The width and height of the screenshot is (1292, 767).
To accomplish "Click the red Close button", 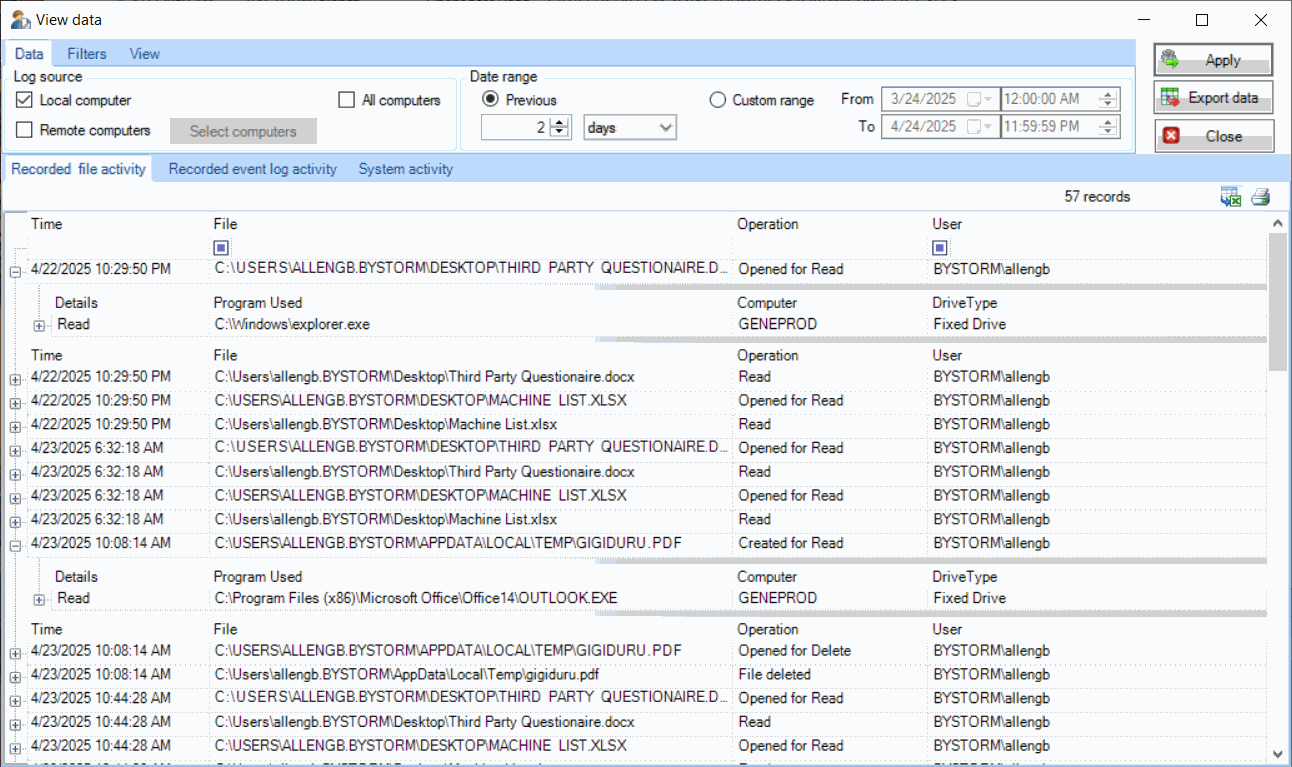I will coord(1213,136).
